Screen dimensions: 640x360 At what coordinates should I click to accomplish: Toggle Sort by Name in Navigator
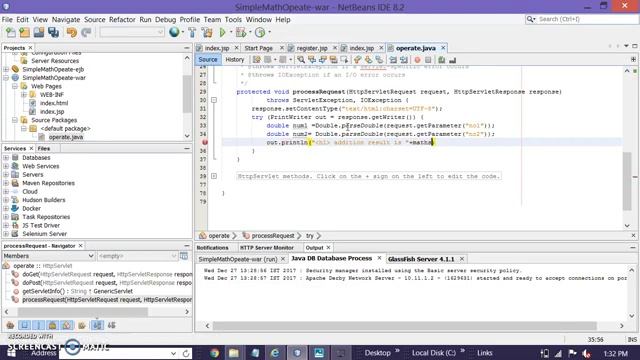(x=97, y=325)
